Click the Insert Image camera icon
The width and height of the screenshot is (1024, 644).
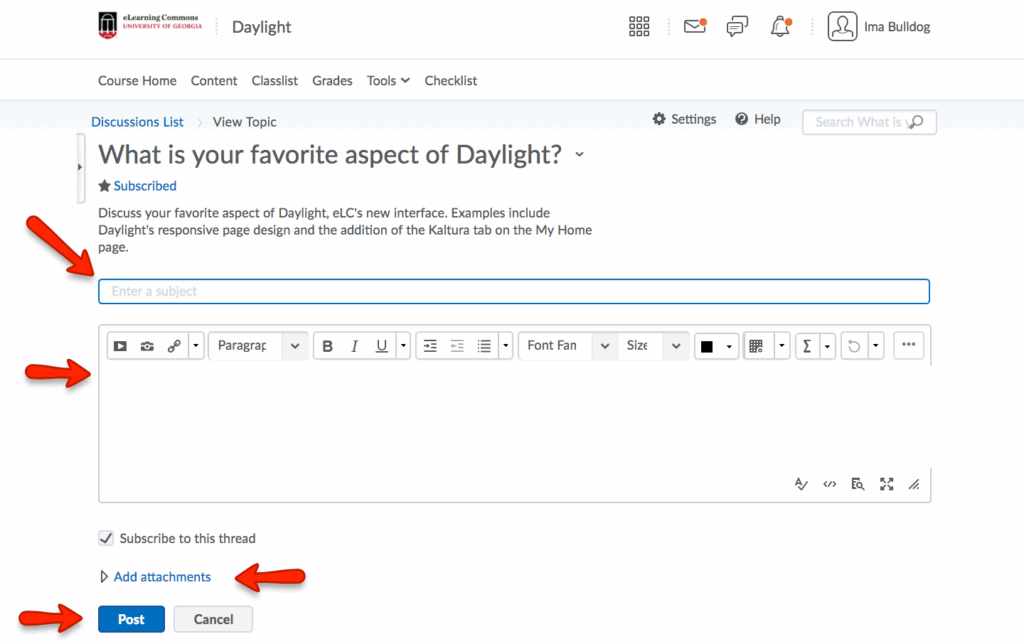[147, 346]
